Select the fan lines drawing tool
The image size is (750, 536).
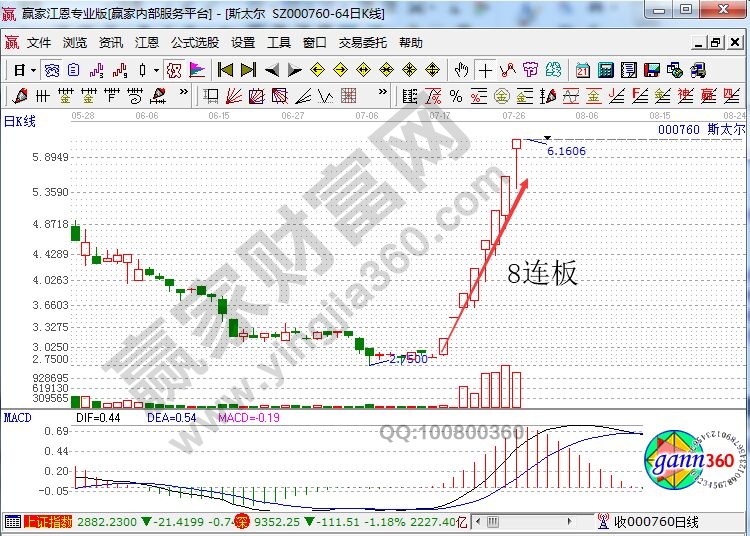click(233, 96)
